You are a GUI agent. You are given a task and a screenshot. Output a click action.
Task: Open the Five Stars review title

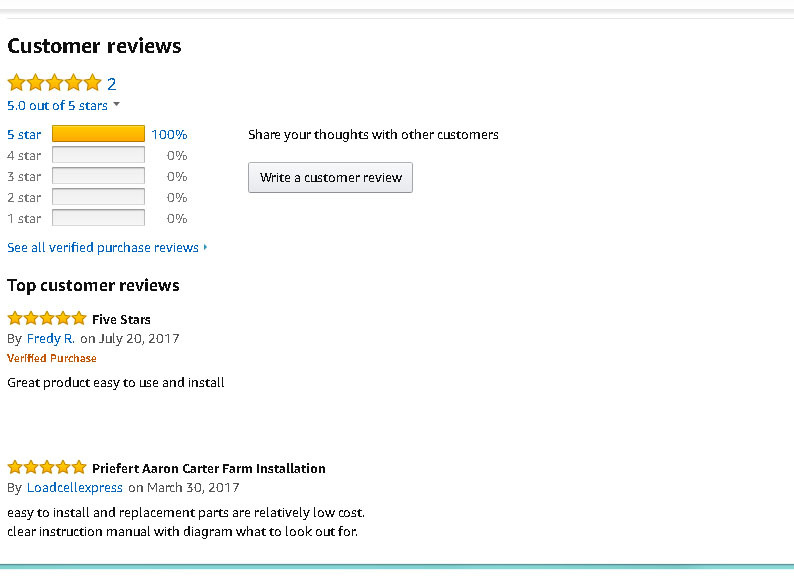(121, 320)
